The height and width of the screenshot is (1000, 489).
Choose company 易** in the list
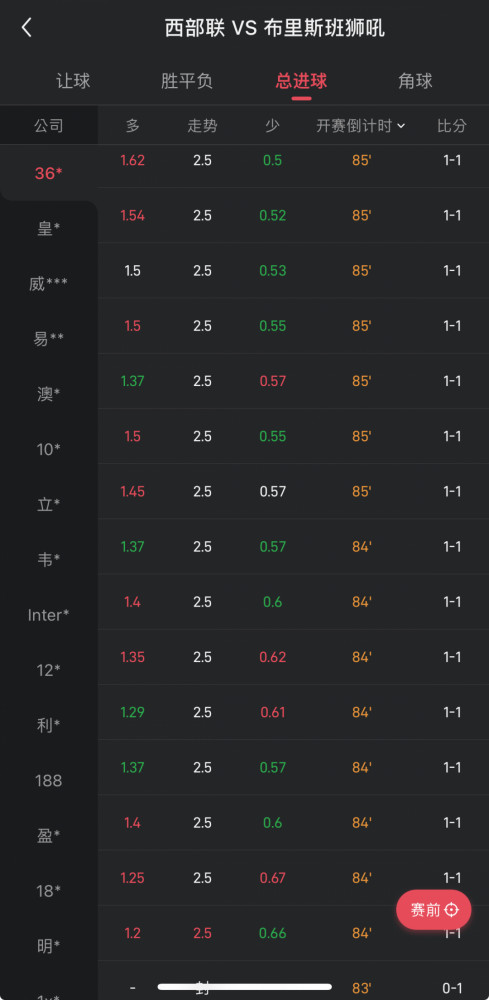[49, 339]
